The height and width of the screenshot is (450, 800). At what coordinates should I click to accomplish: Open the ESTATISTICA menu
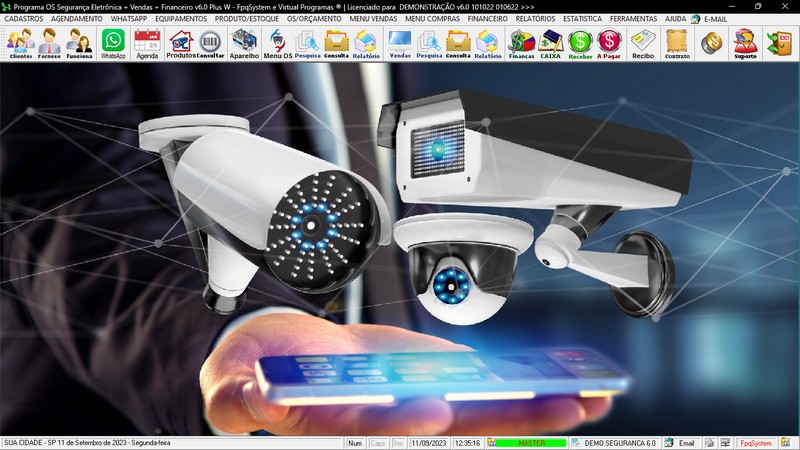click(x=582, y=19)
